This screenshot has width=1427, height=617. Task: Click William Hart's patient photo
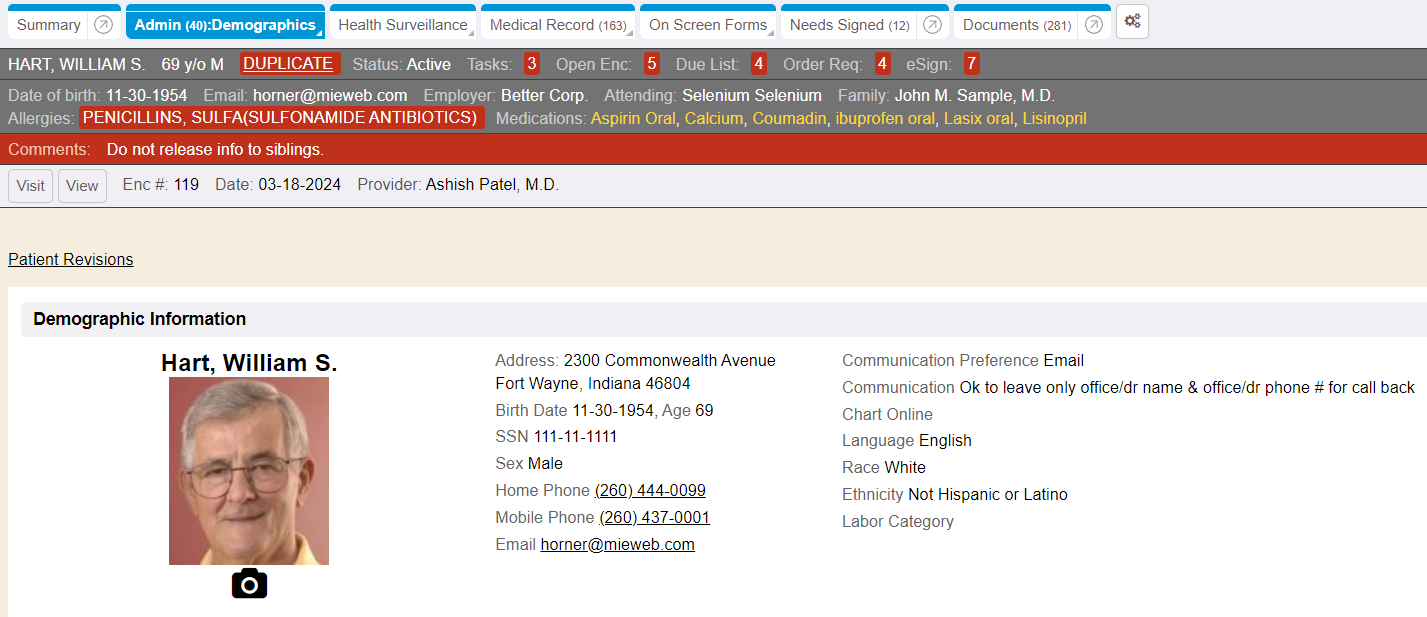point(249,471)
